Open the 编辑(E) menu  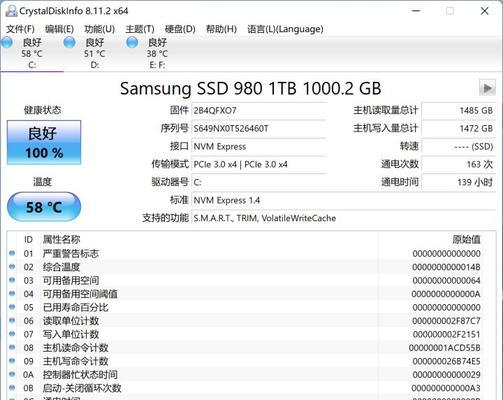point(59,29)
